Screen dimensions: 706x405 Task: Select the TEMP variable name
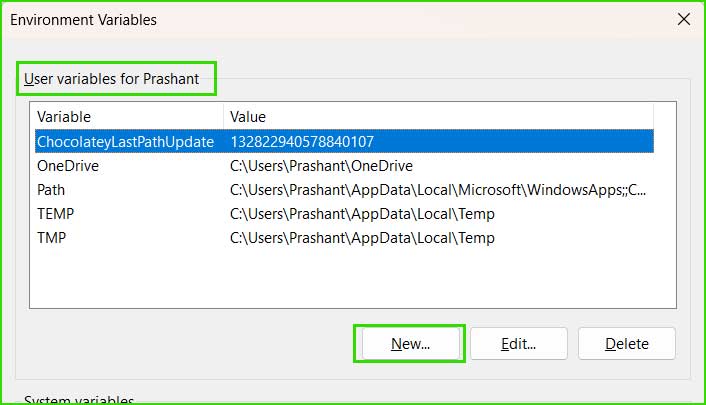tap(55, 214)
